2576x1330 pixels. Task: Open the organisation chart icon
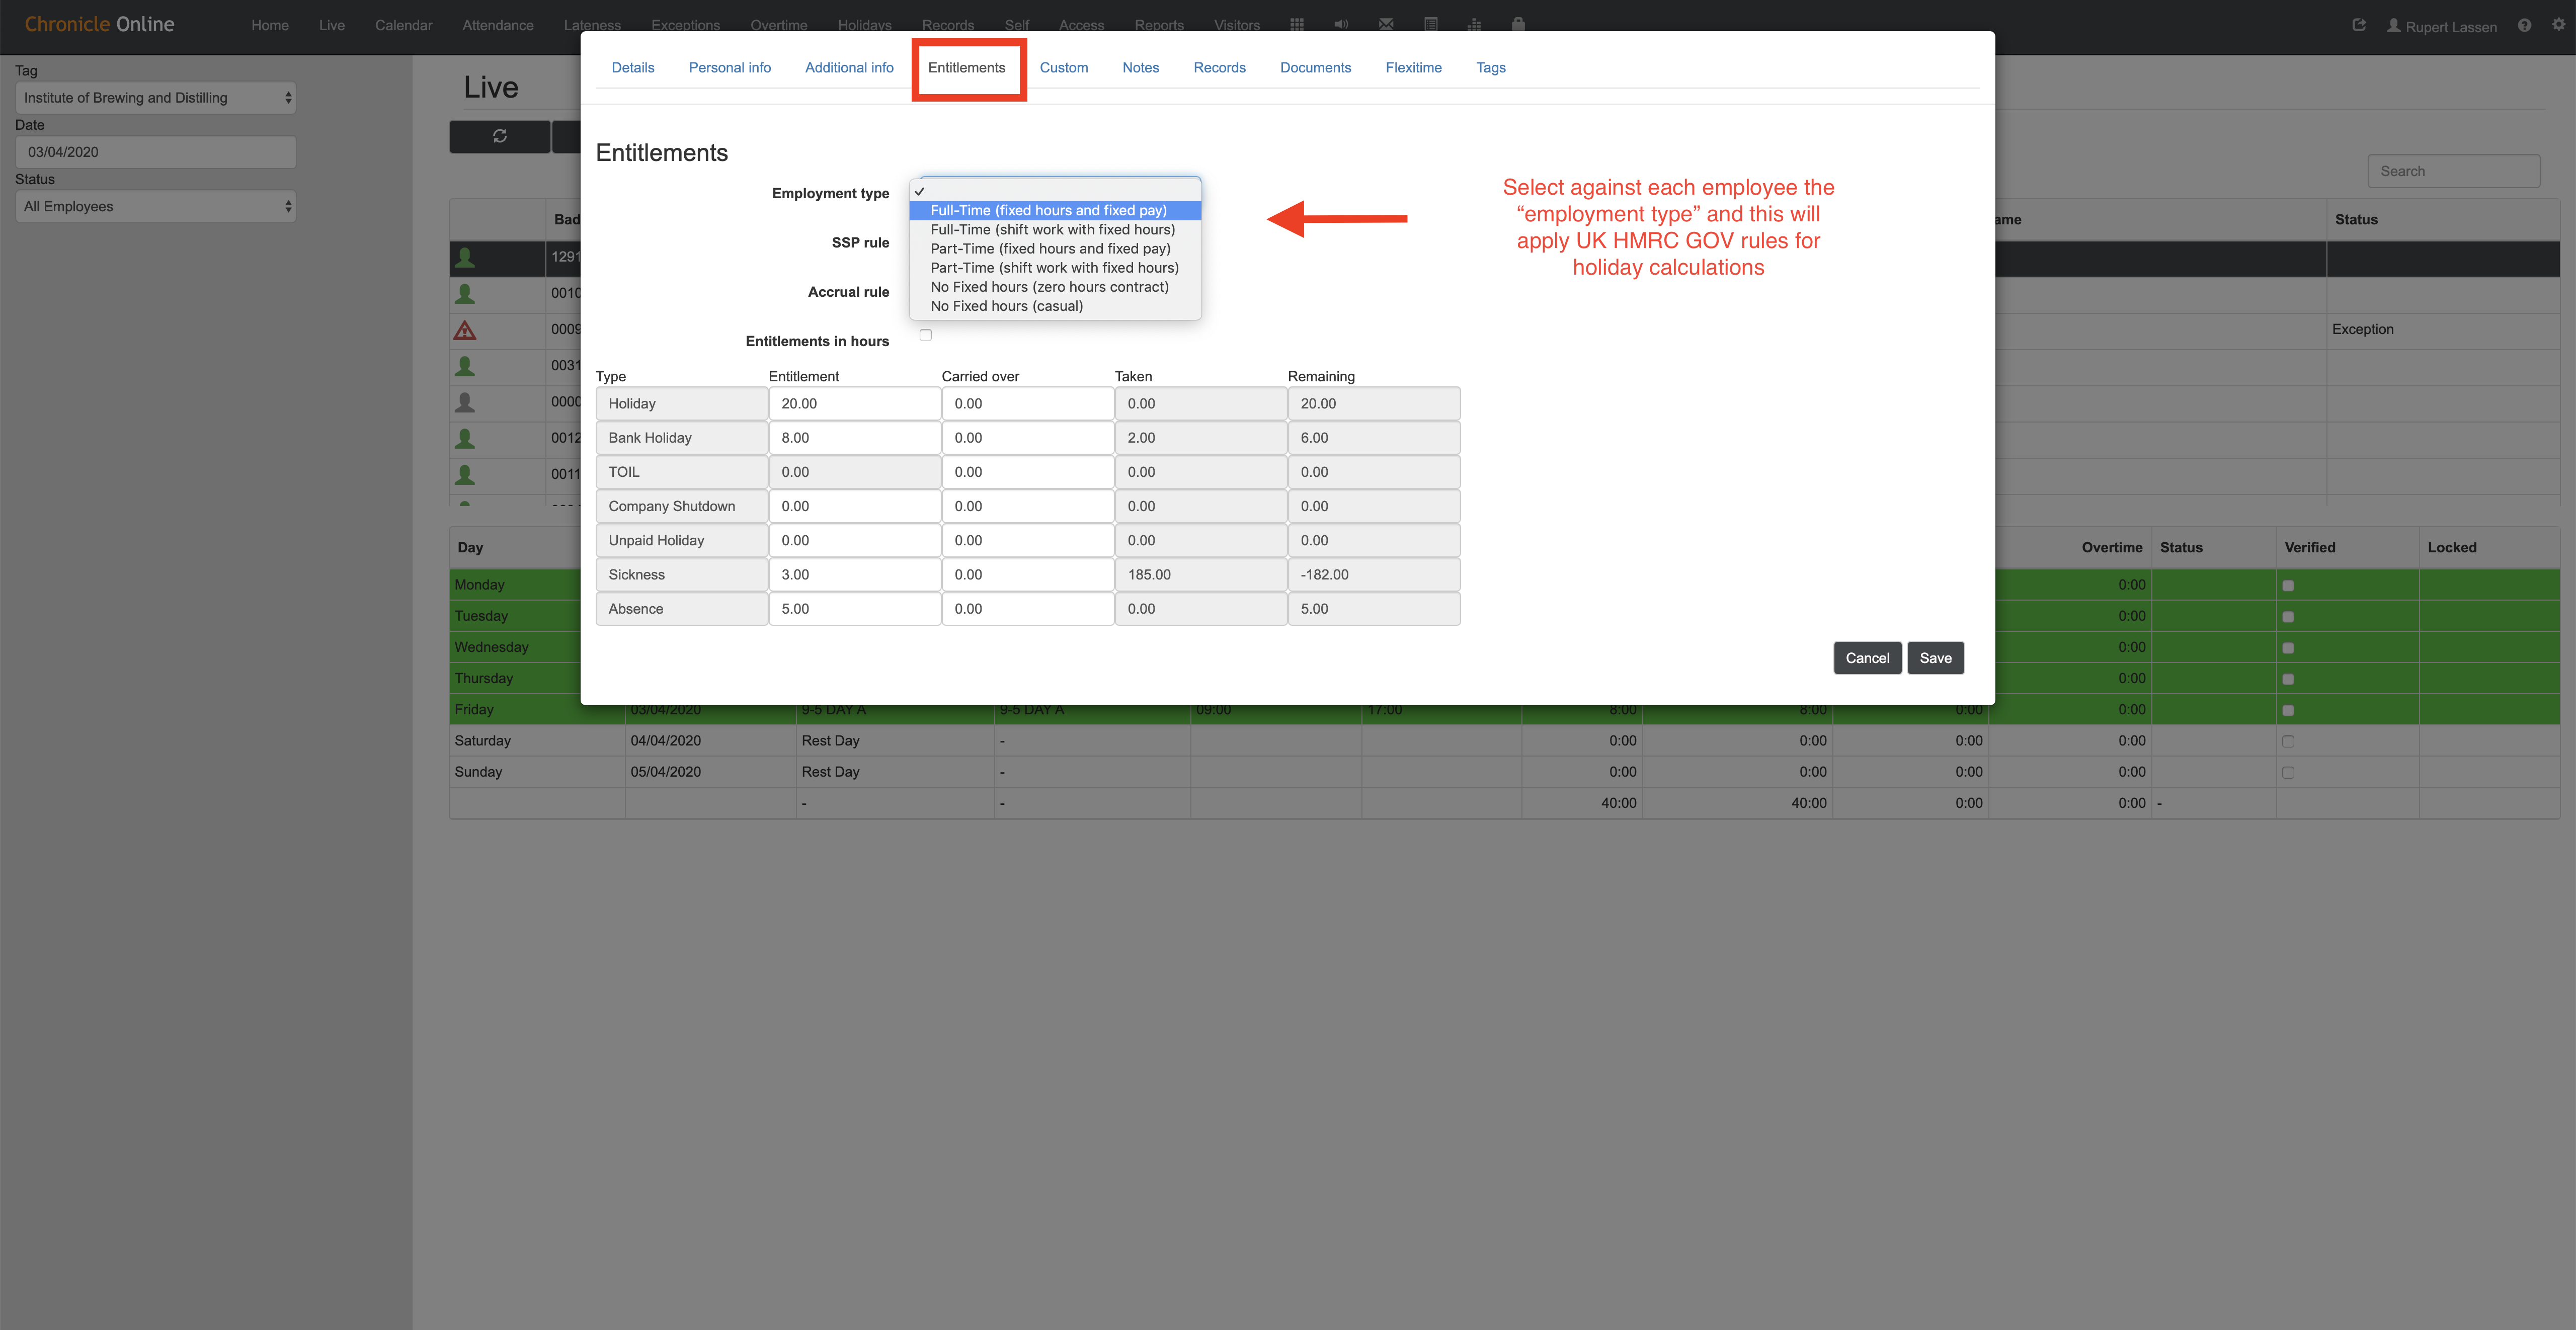[1476, 24]
